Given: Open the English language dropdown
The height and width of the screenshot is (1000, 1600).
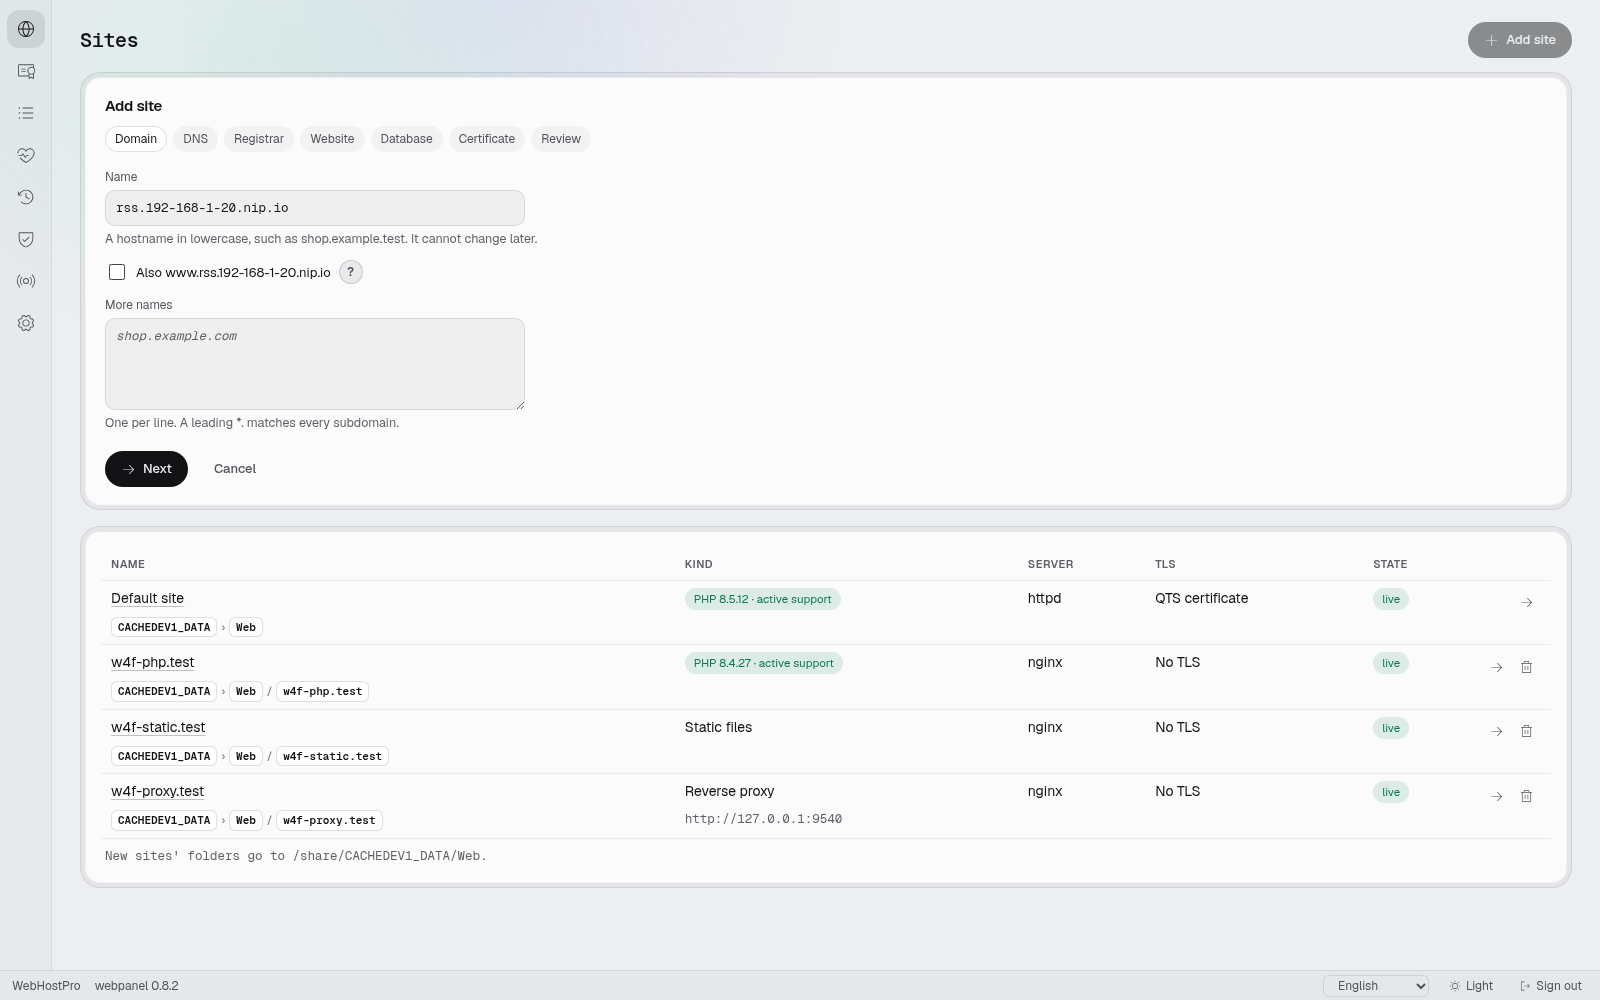Looking at the screenshot, I should click(x=1376, y=986).
